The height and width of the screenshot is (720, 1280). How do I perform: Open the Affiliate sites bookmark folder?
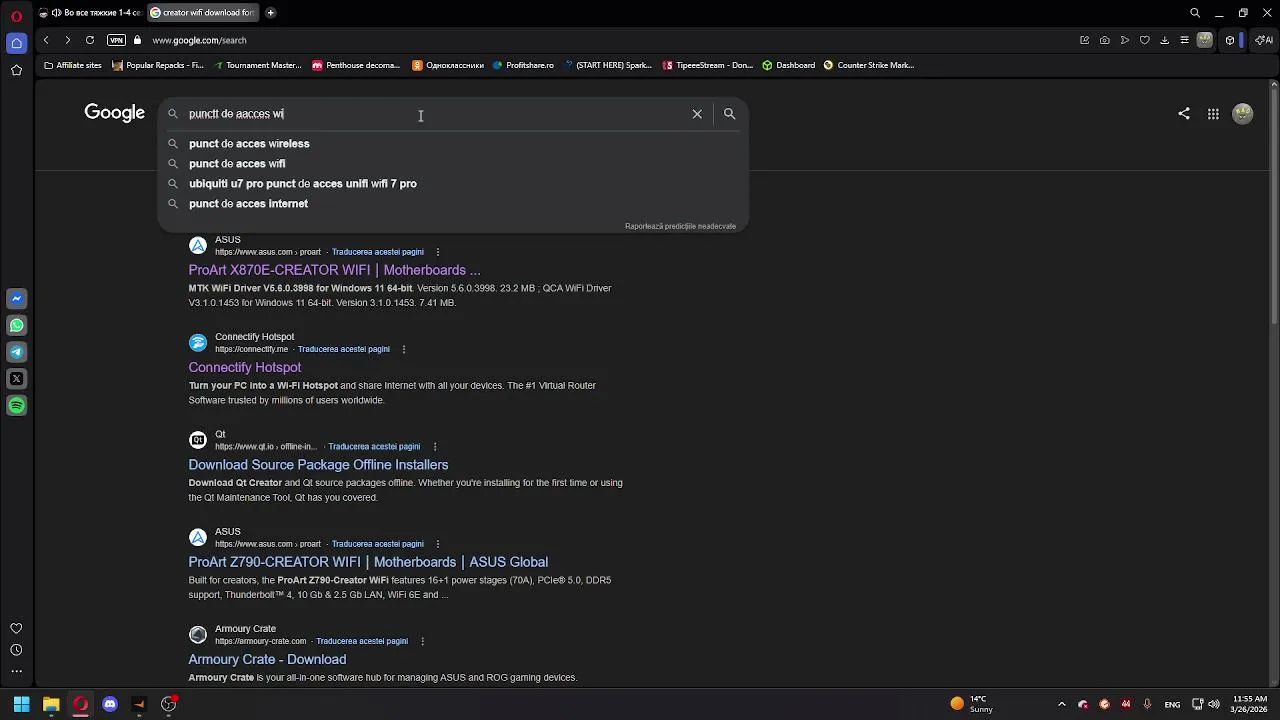pos(73,65)
